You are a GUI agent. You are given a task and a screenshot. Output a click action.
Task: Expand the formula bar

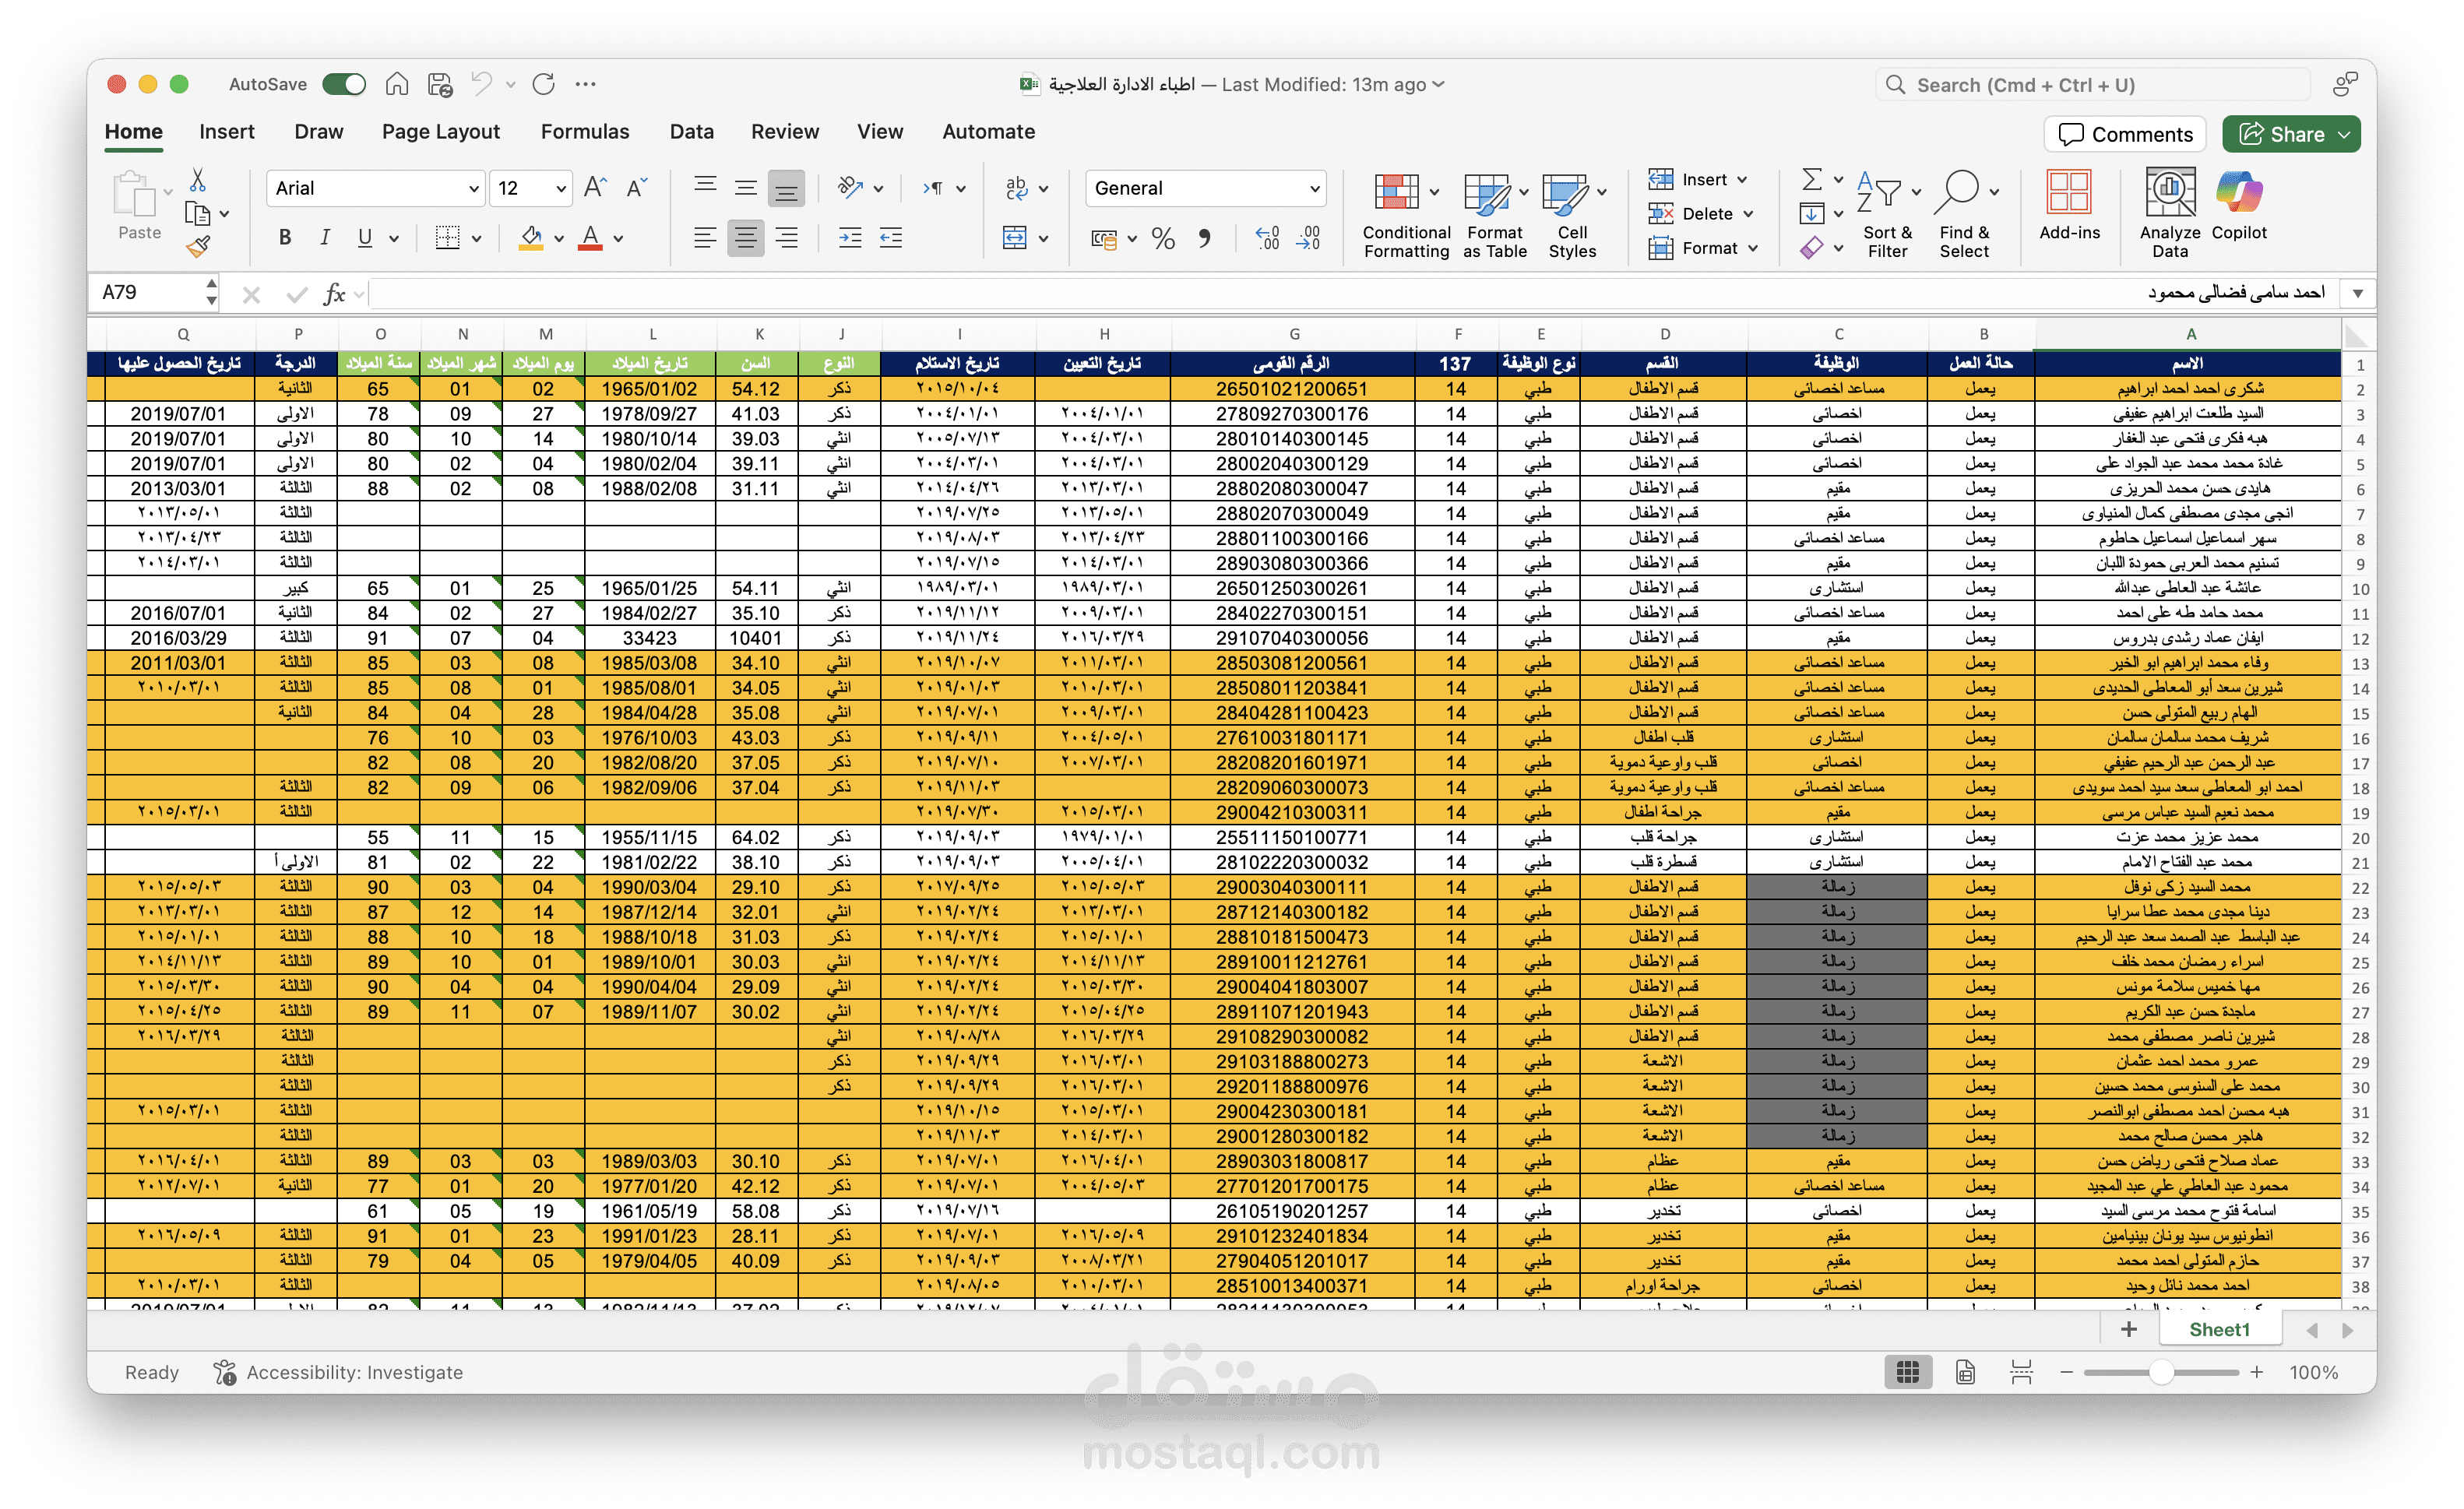click(2358, 294)
